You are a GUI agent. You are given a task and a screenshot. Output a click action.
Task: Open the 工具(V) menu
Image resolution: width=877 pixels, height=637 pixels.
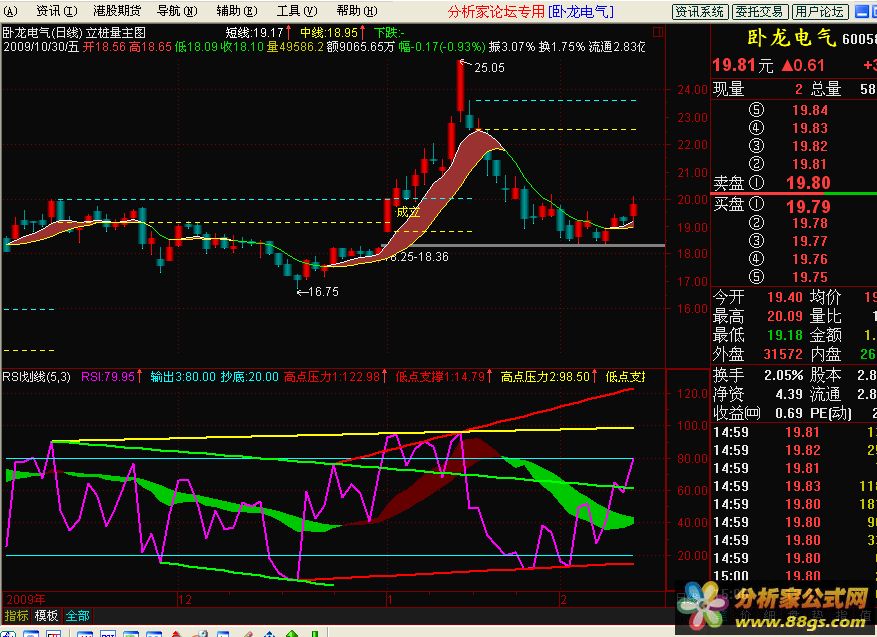coord(296,11)
